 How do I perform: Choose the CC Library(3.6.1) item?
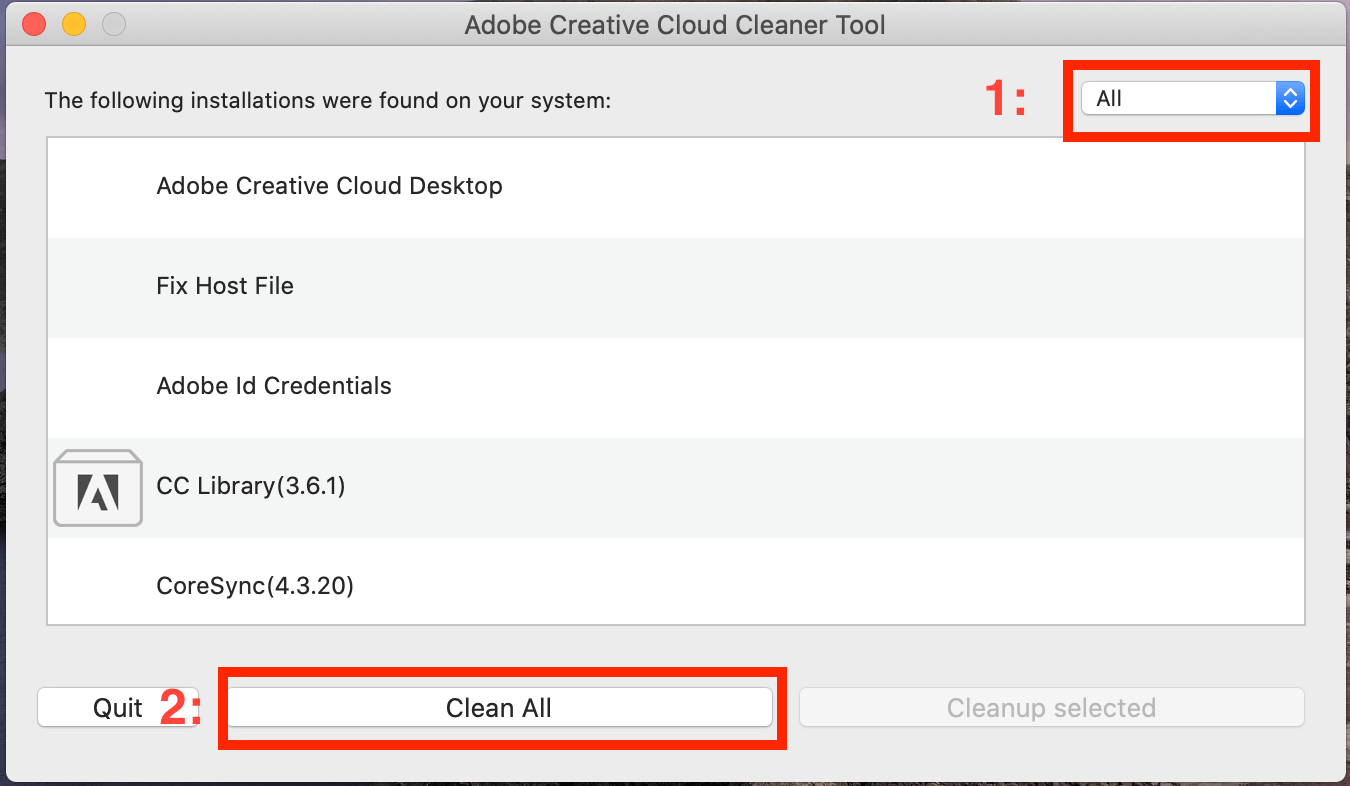(251, 486)
